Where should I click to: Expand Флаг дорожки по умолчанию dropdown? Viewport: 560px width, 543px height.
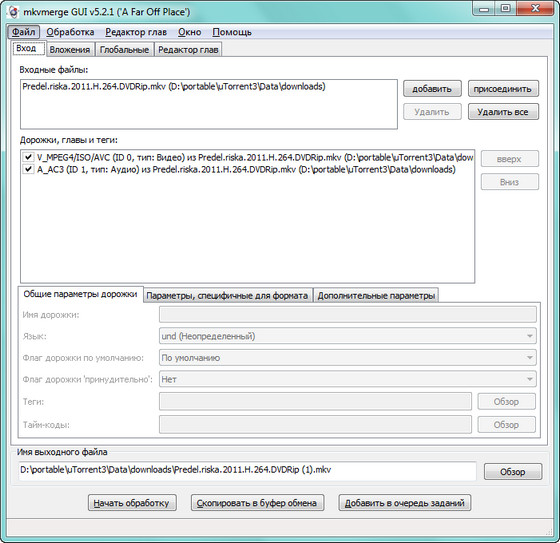click(x=348, y=358)
